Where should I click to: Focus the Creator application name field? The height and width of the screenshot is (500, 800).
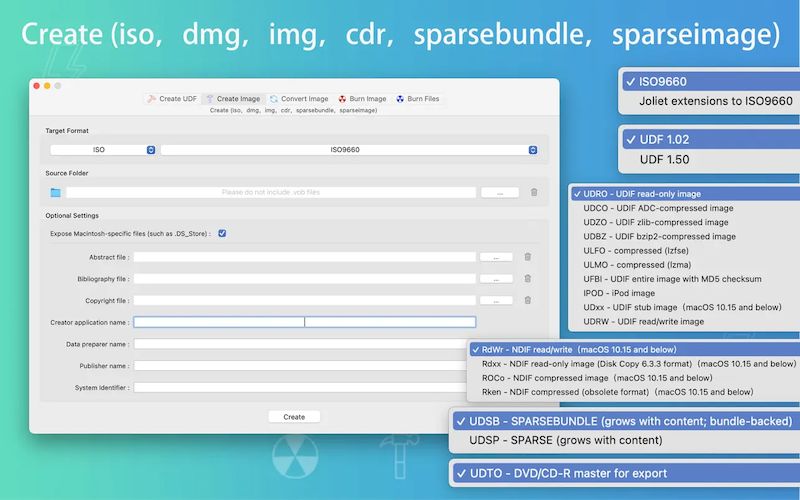[x=305, y=322]
